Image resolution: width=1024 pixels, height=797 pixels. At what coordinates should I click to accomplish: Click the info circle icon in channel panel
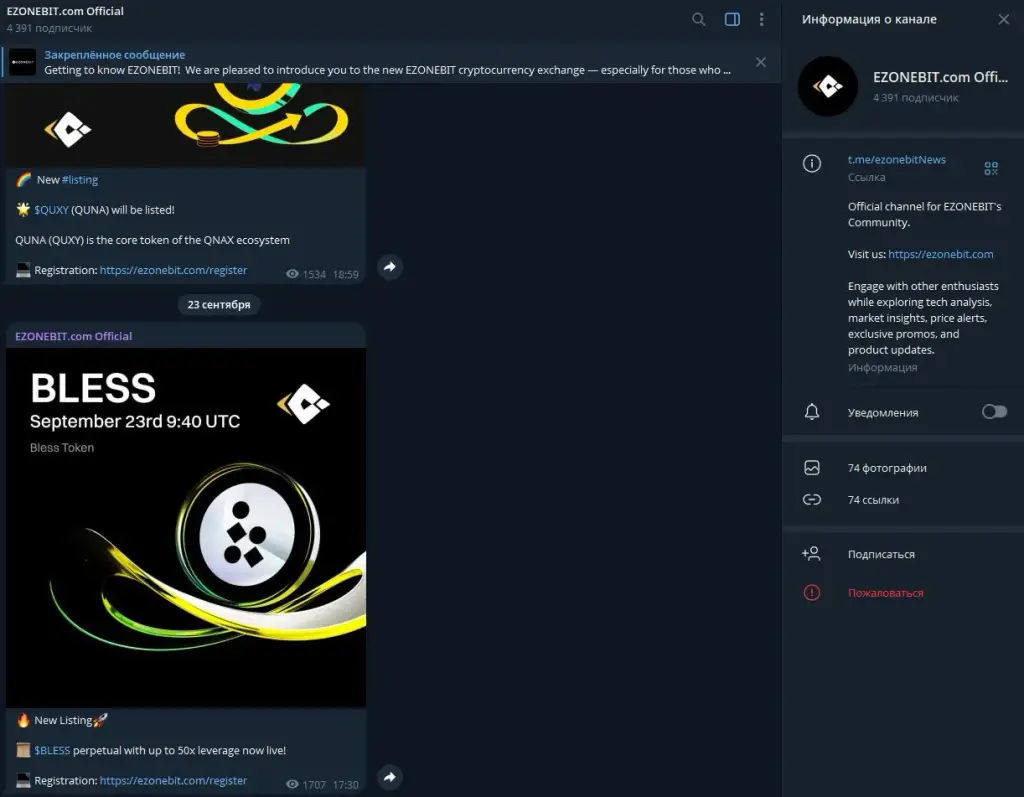tap(812, 163)
